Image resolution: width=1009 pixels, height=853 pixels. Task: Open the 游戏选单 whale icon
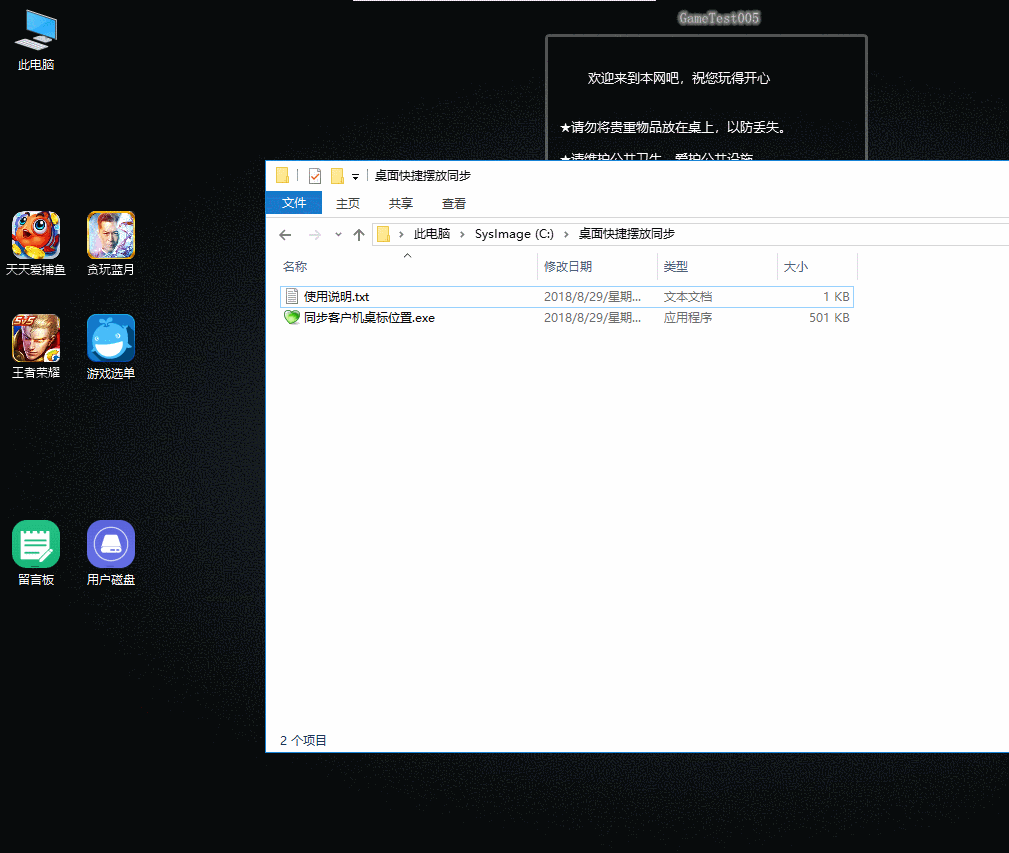click(111, 347)
